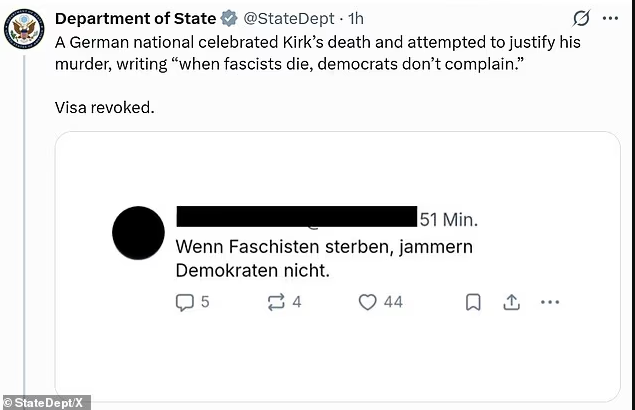Open the quoted "Wenn Faschisten sterben" post text
The width and height of the screenshot is (635, 410).
[324, 258]
